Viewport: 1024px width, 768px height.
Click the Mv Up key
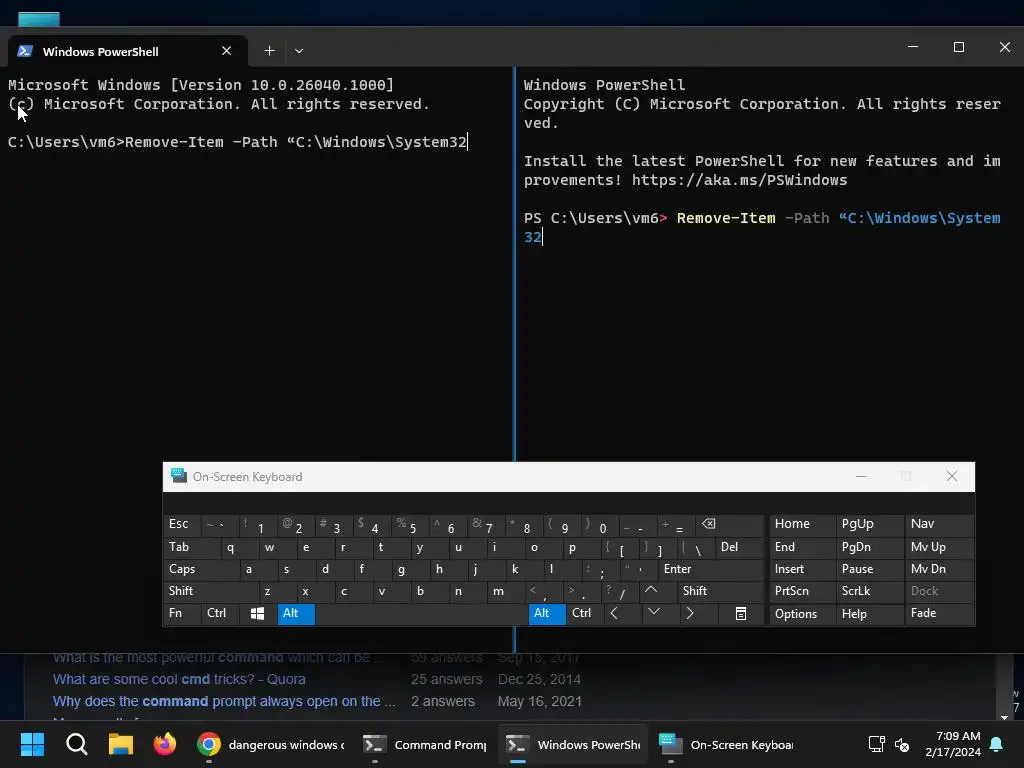pyautogui.click(x=939, y=547)
